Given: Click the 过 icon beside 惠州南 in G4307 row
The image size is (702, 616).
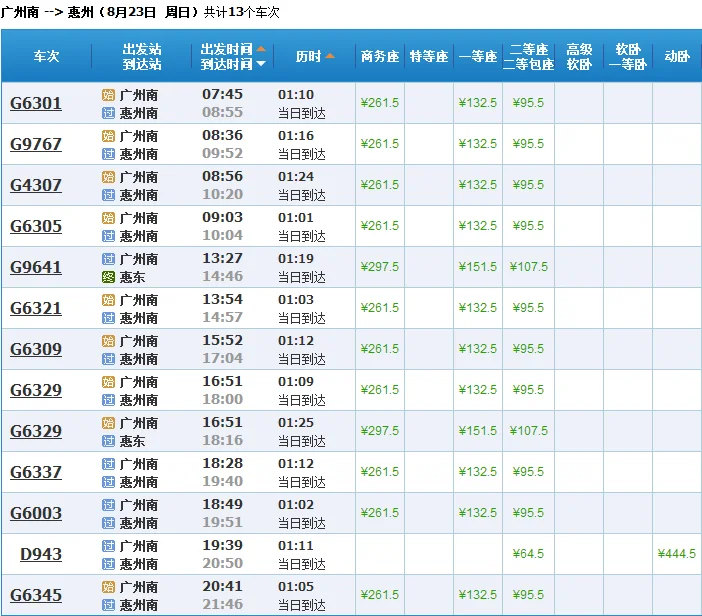Looking at the screenshot, I should click(x=108, y=195).
